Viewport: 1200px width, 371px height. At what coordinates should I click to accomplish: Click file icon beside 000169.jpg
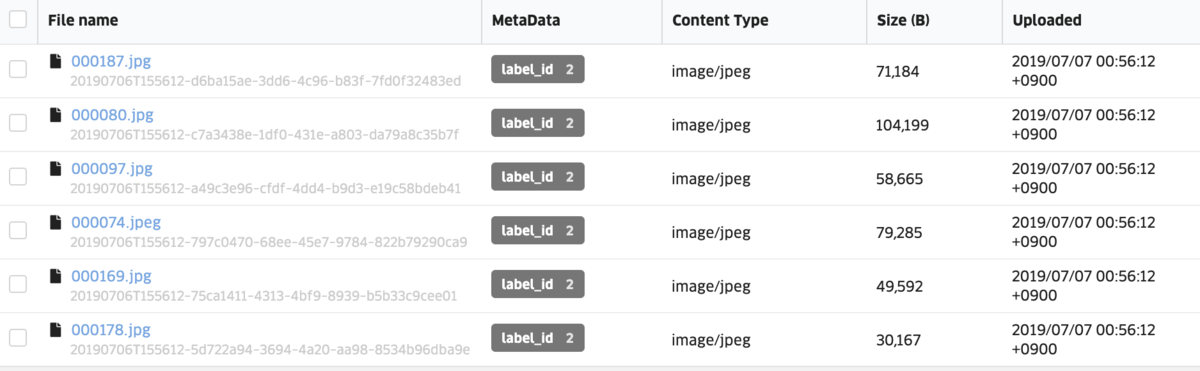[56, 277]
